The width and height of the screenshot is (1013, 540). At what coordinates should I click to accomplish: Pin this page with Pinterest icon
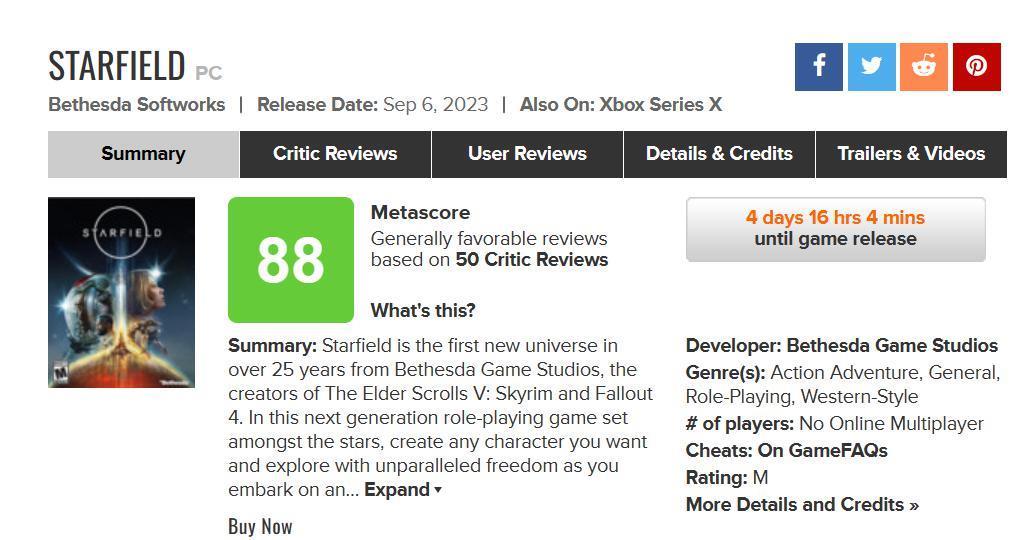click(976, 66)
